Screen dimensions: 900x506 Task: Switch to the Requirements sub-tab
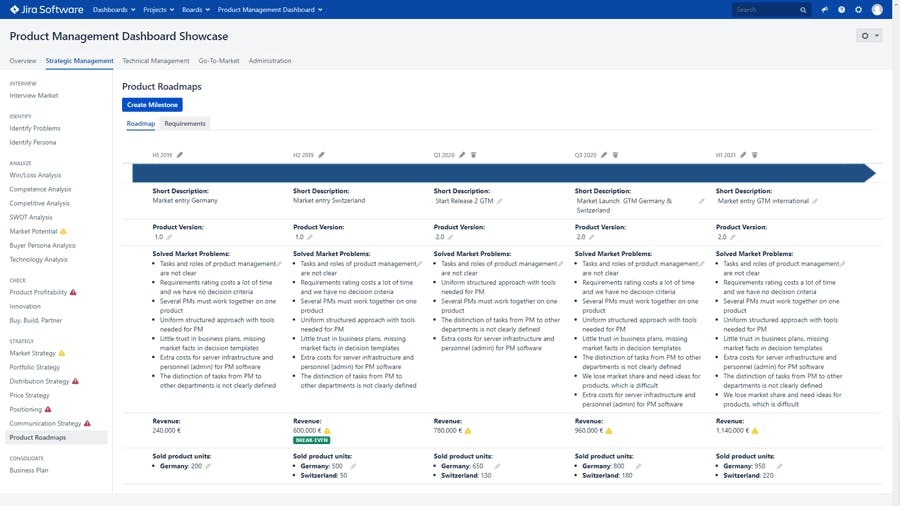tap(185, 124)
